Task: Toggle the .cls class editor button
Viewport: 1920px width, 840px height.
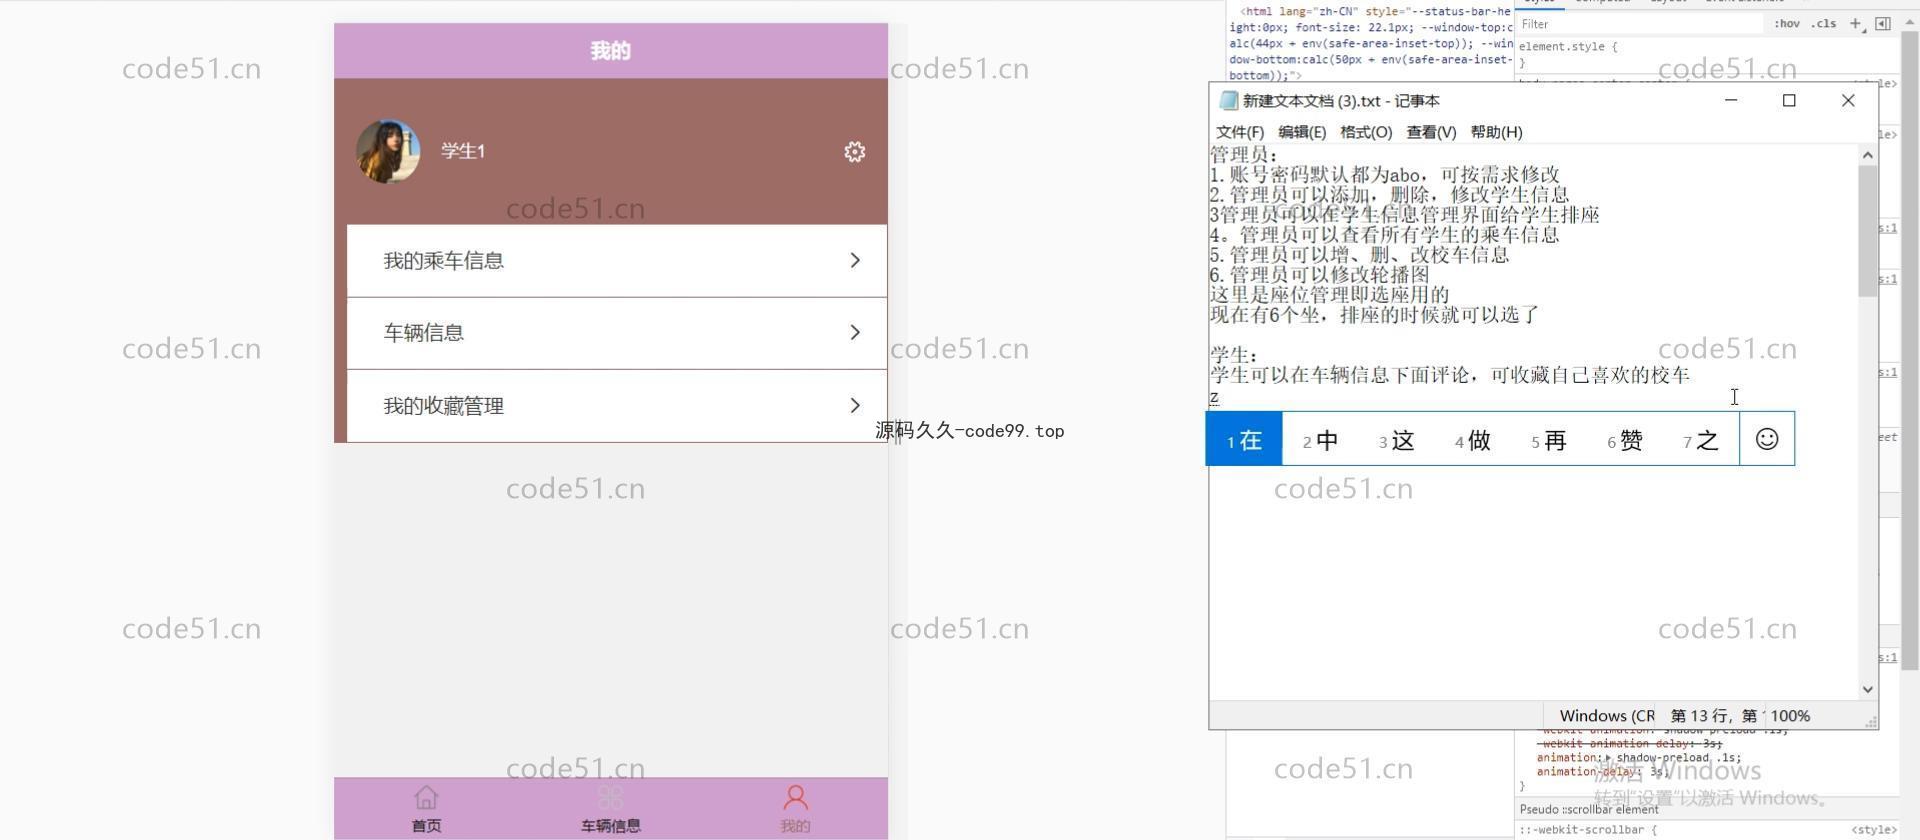Action: click(1823, 24)
